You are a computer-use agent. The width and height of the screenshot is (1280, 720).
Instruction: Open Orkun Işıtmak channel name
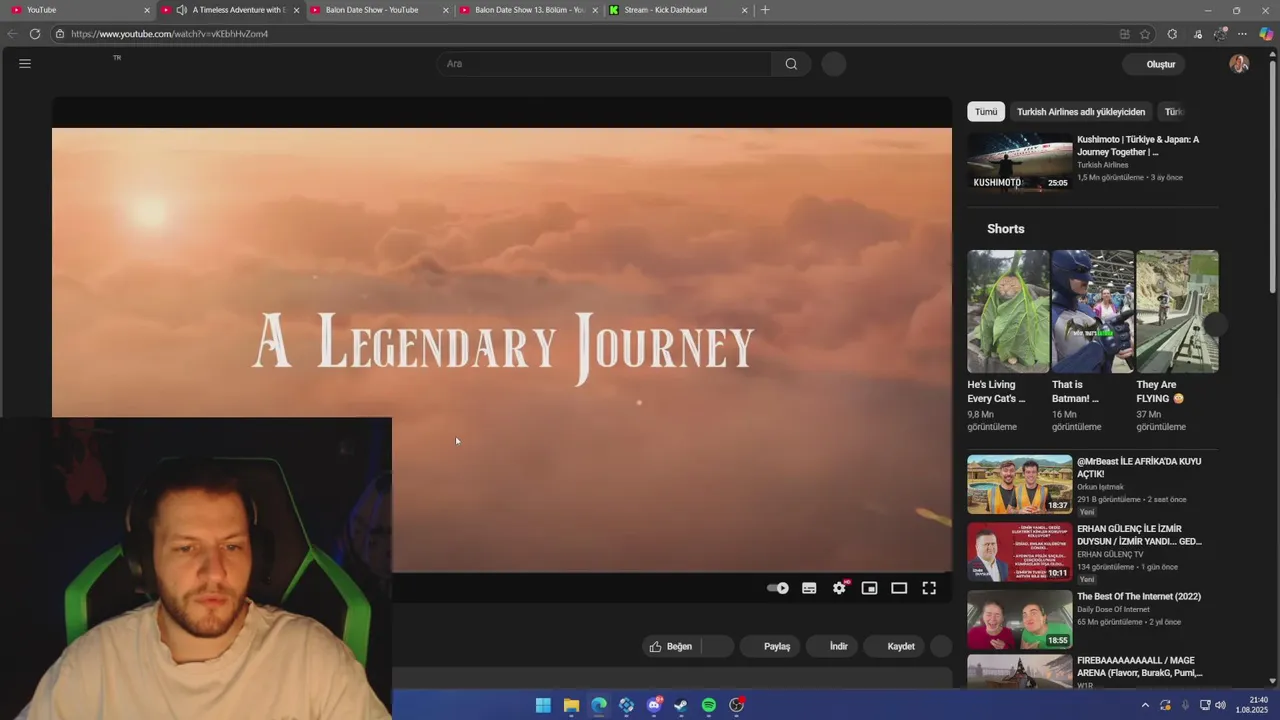point(1100,487)
